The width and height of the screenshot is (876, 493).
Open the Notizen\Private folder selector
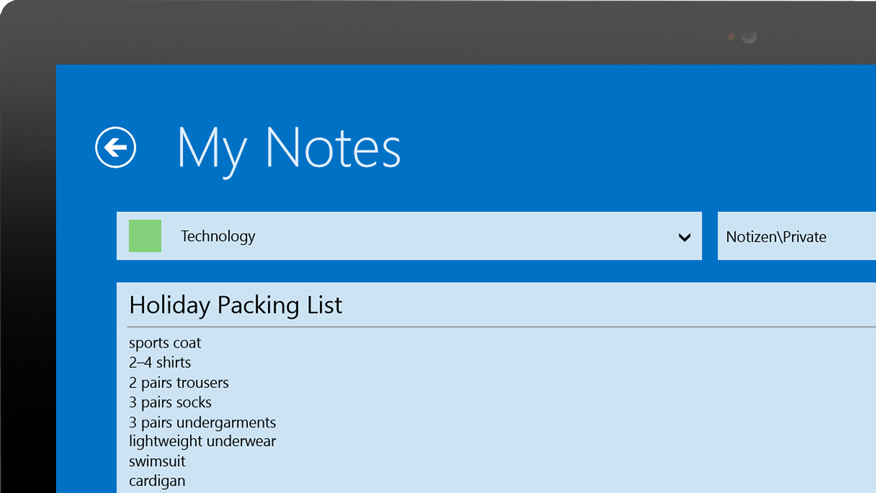pos(796,237)
